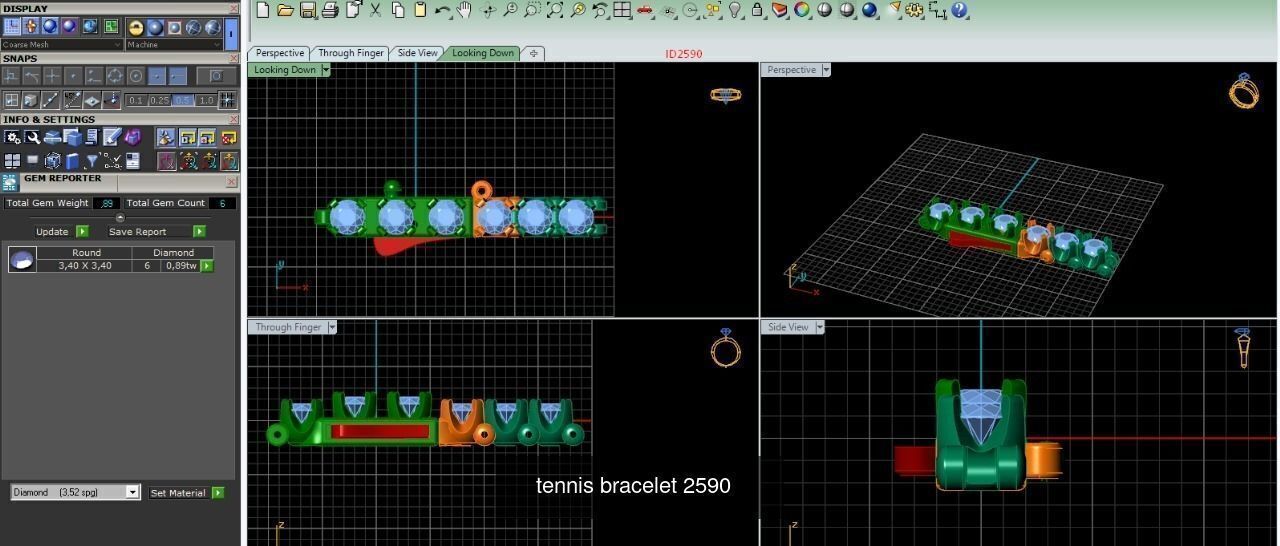Click the yellow sphere material icon in Display
This screenshot has width=1280, height=546.
point(136,27)
